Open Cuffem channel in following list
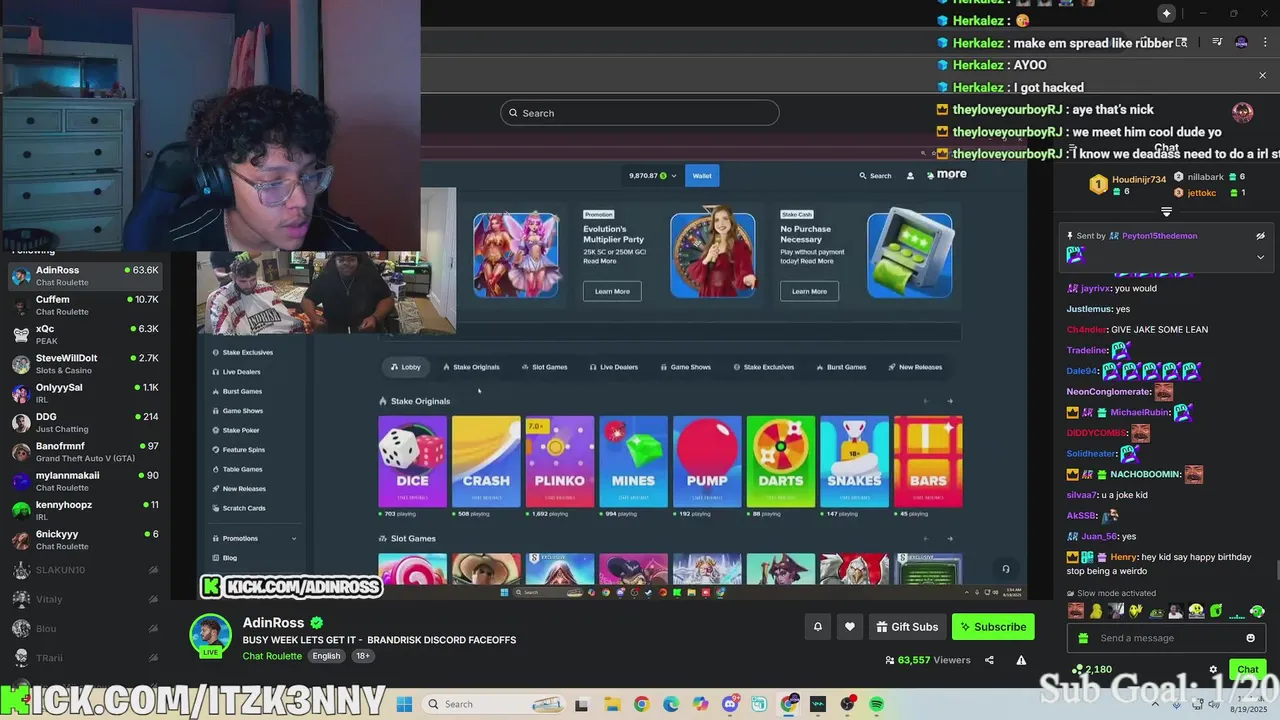 85,305
